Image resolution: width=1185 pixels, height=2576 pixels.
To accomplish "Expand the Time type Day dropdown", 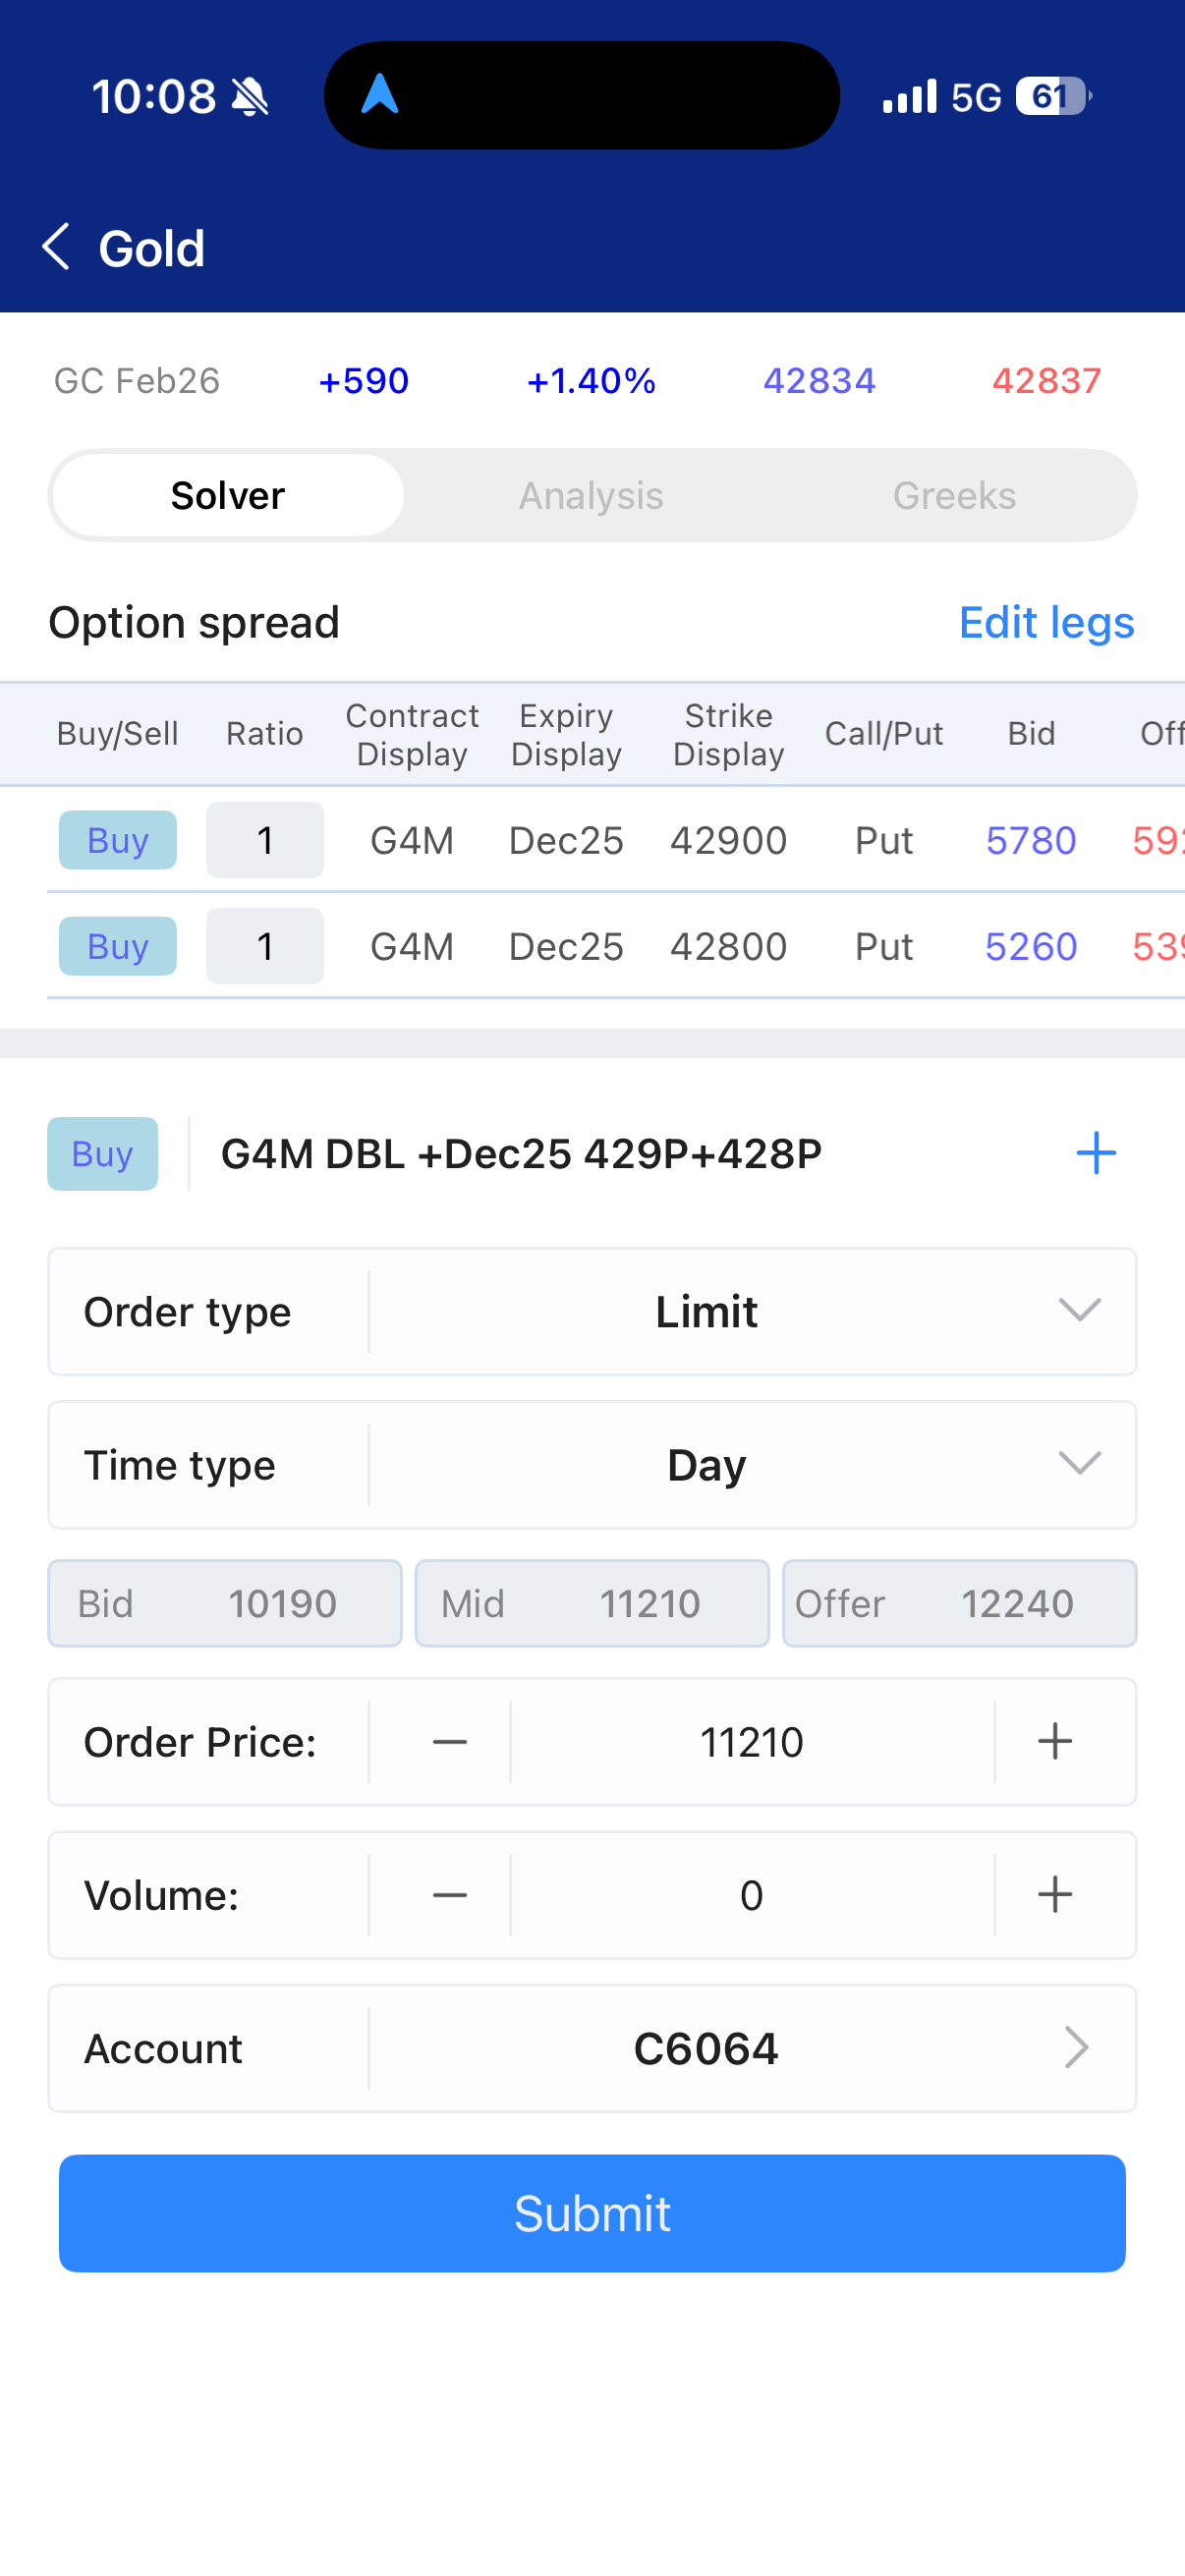I will tap(750, 1465).
